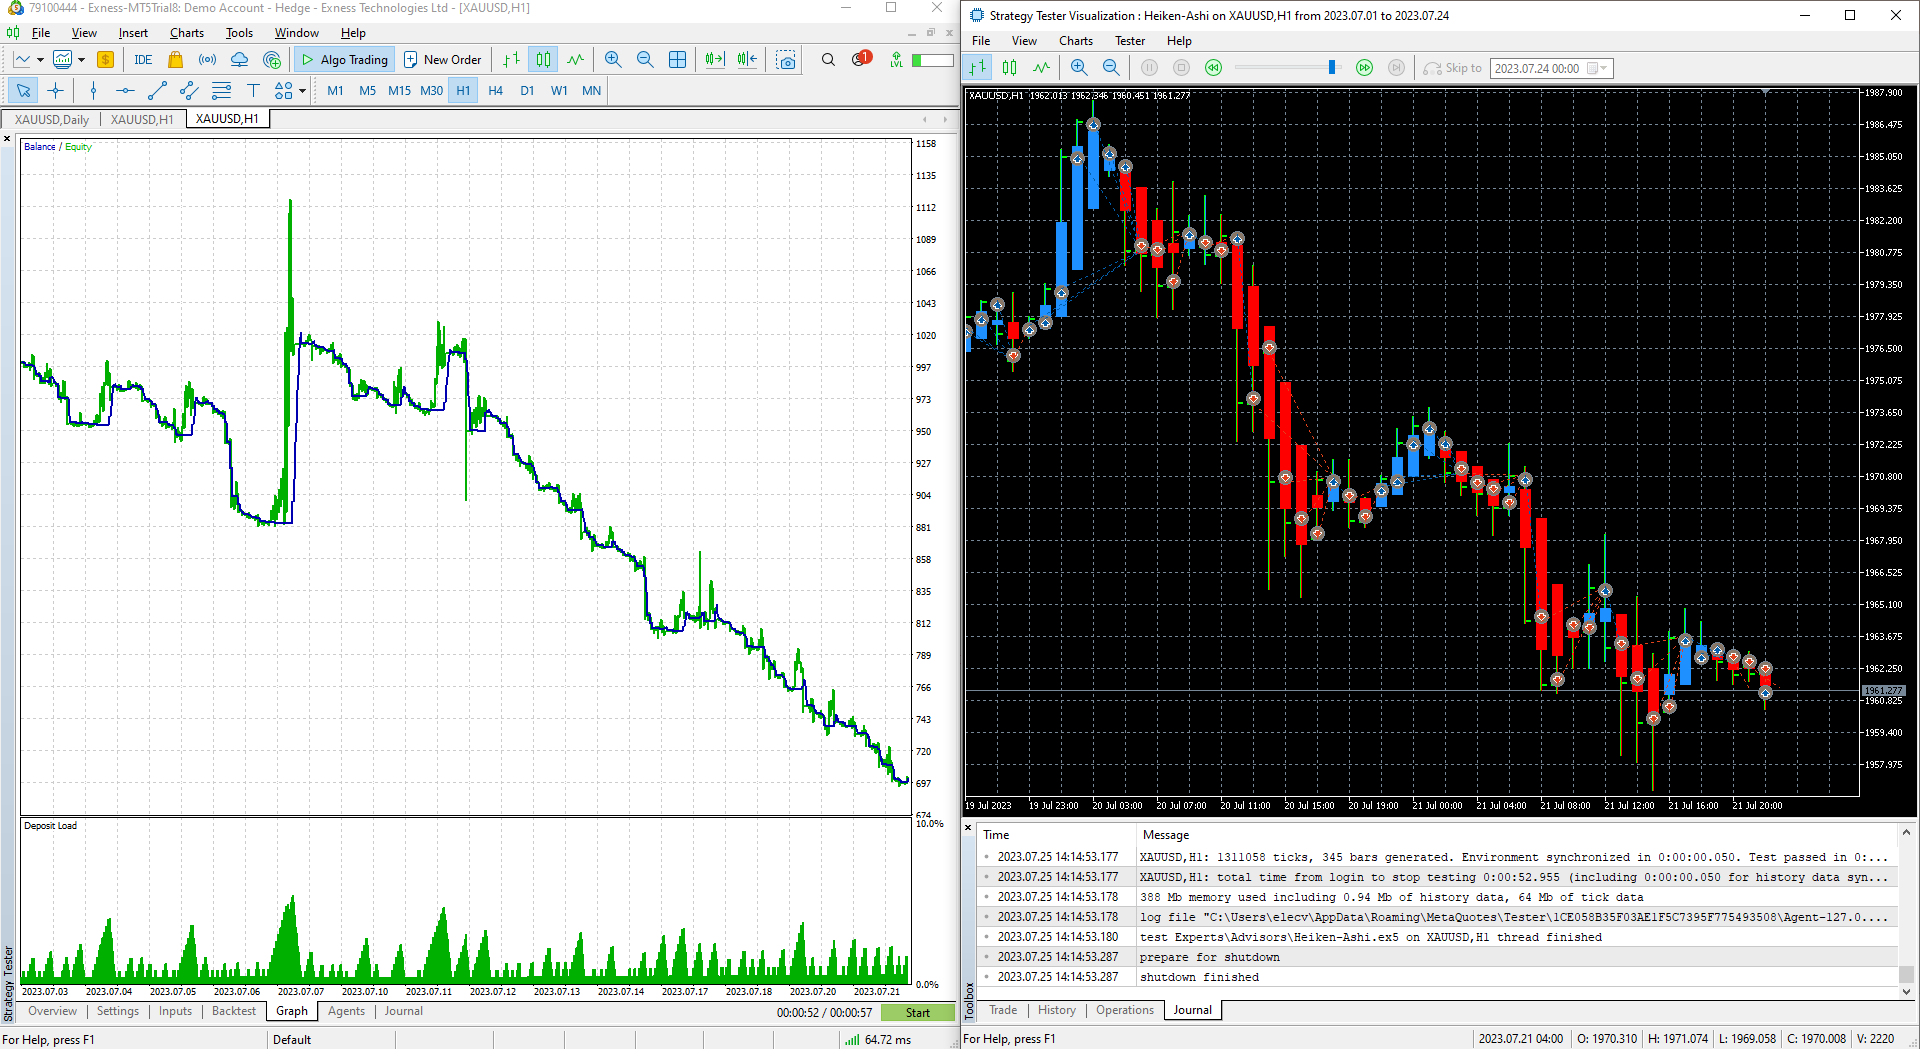Open the chart type dropdown arrow in main toolbar

click(x=40, y=60)
